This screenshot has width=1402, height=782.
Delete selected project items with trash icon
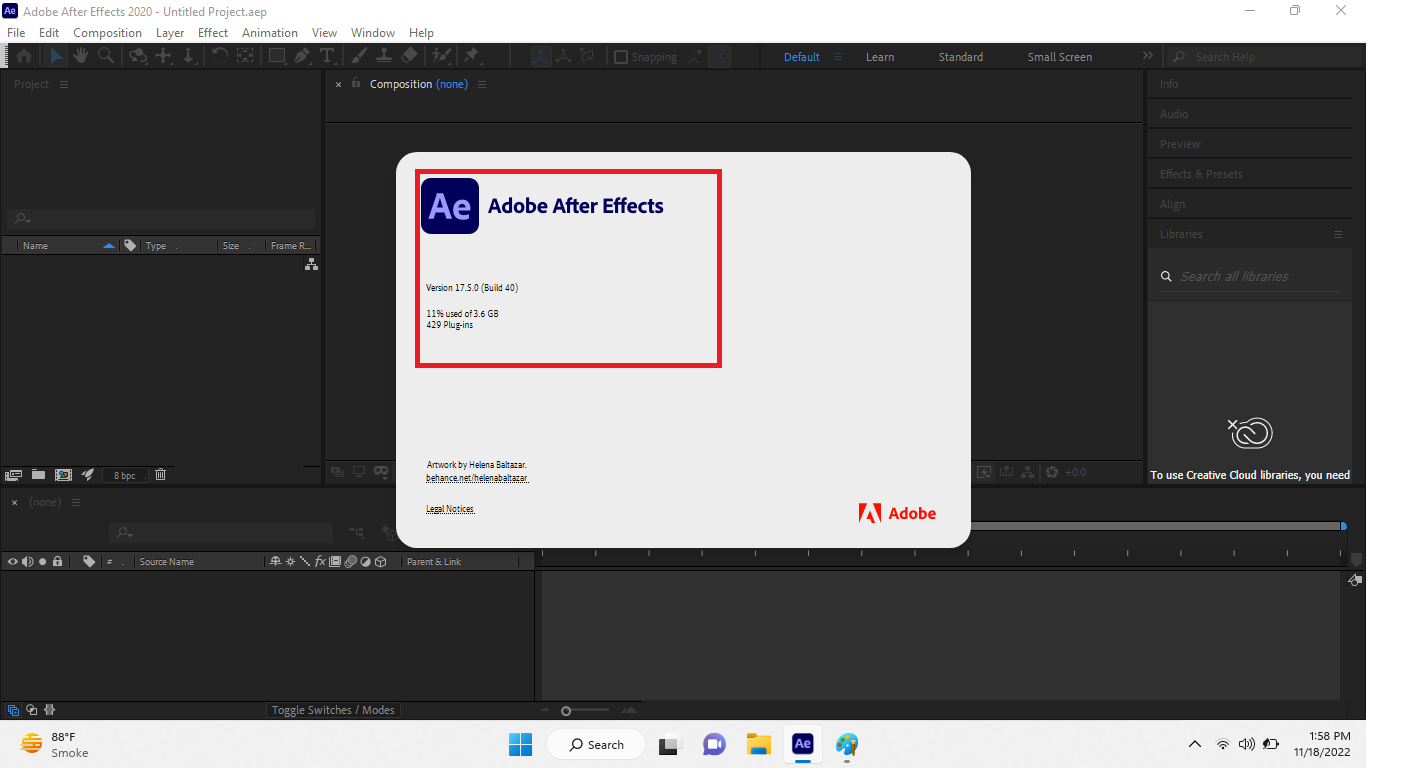point(160,475)
